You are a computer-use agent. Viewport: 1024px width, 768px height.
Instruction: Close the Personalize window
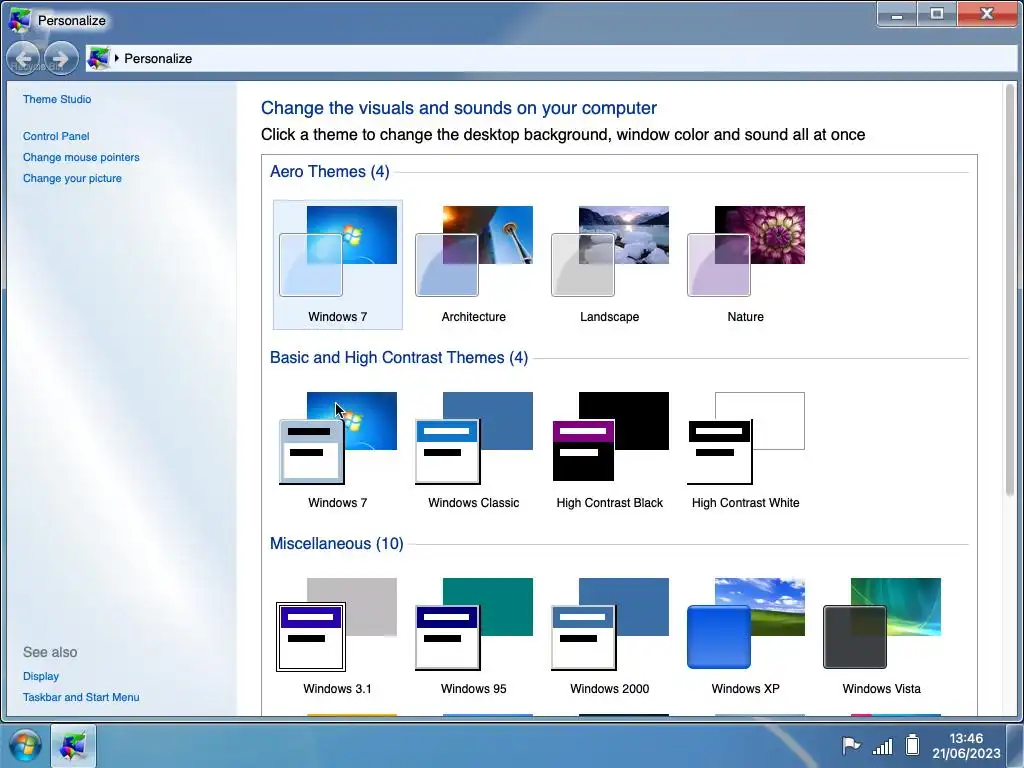pos(986,14)
